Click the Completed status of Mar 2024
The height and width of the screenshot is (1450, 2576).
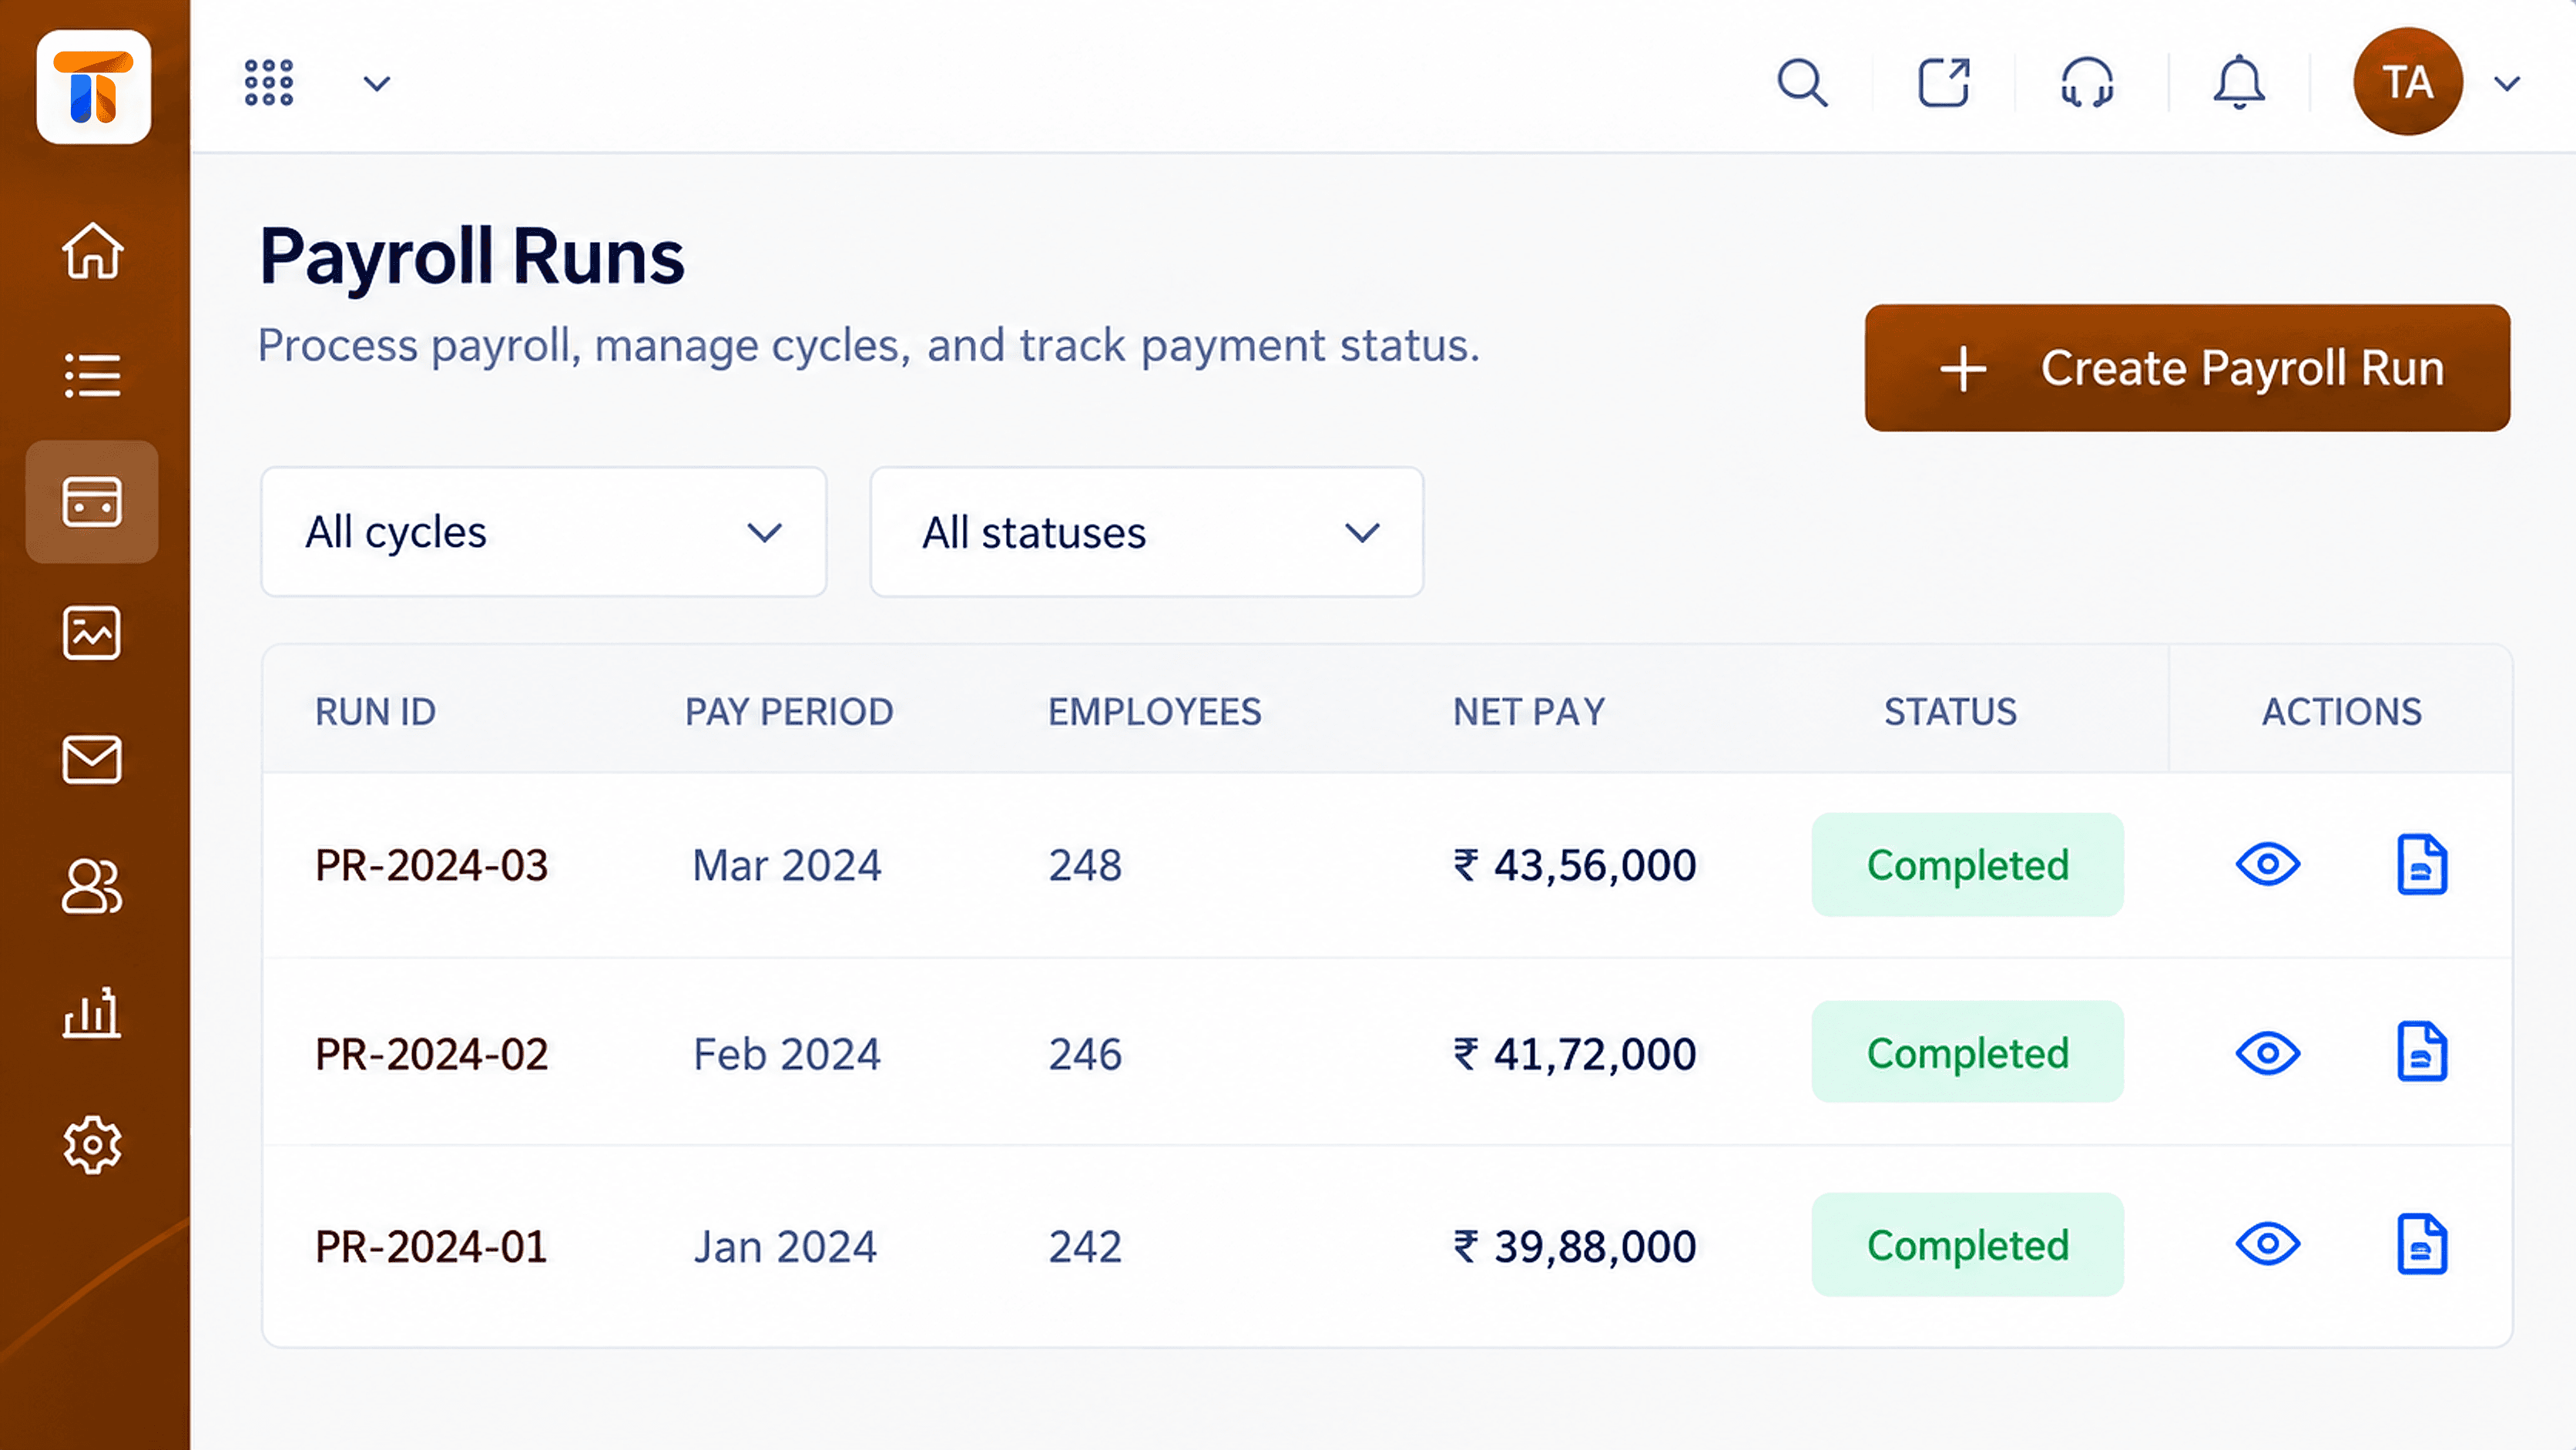1967,865
